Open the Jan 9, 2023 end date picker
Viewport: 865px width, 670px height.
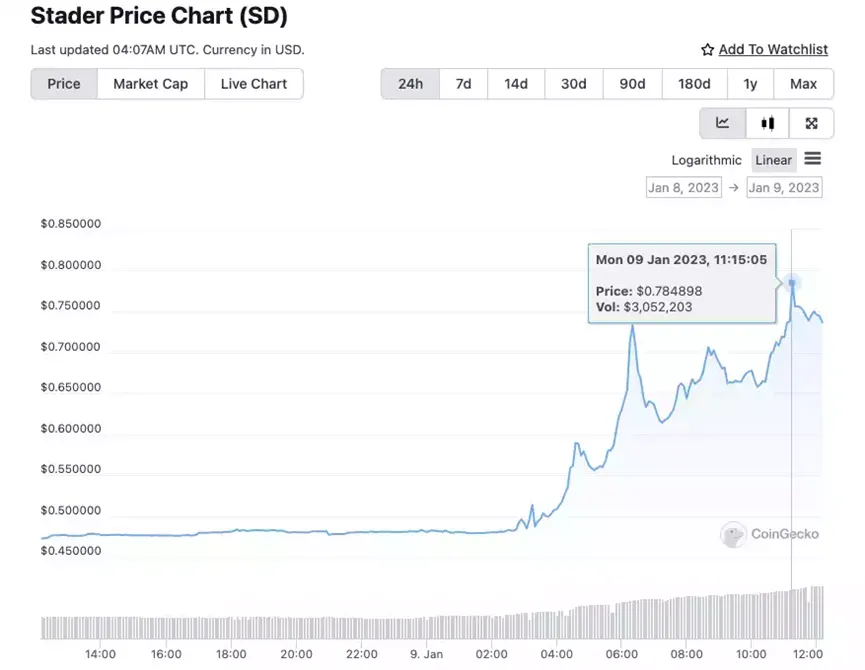784,187
